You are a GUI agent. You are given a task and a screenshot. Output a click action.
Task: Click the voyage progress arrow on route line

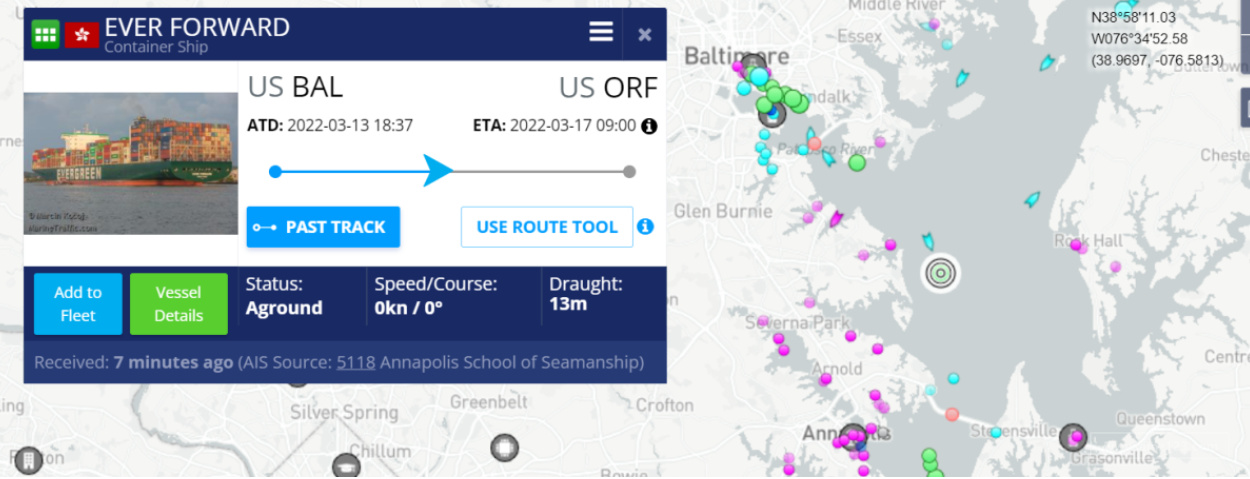click(437, 170)
